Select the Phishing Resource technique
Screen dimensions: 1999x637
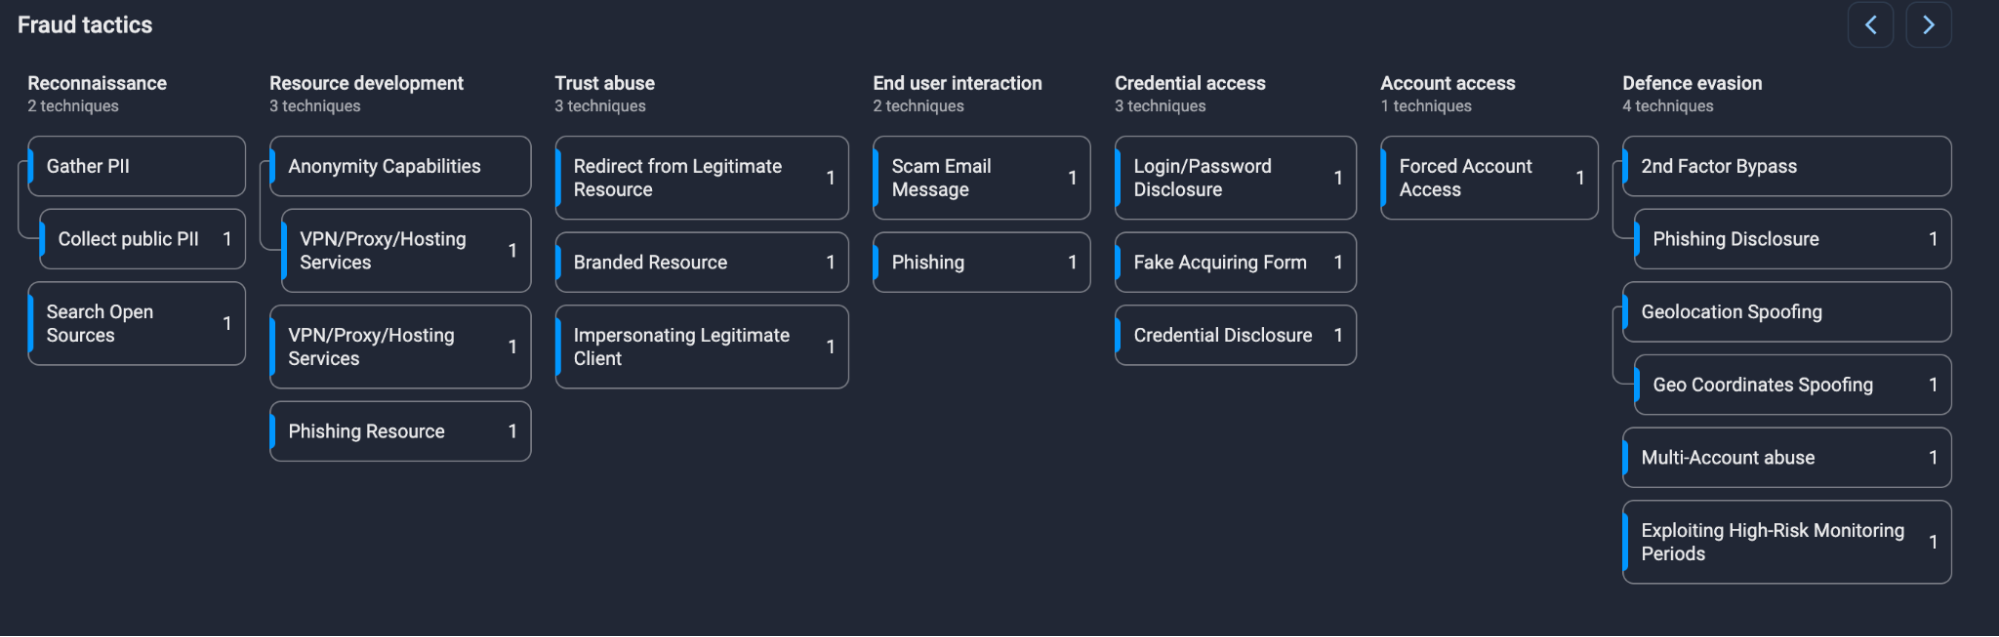click(x=400, y=431)
